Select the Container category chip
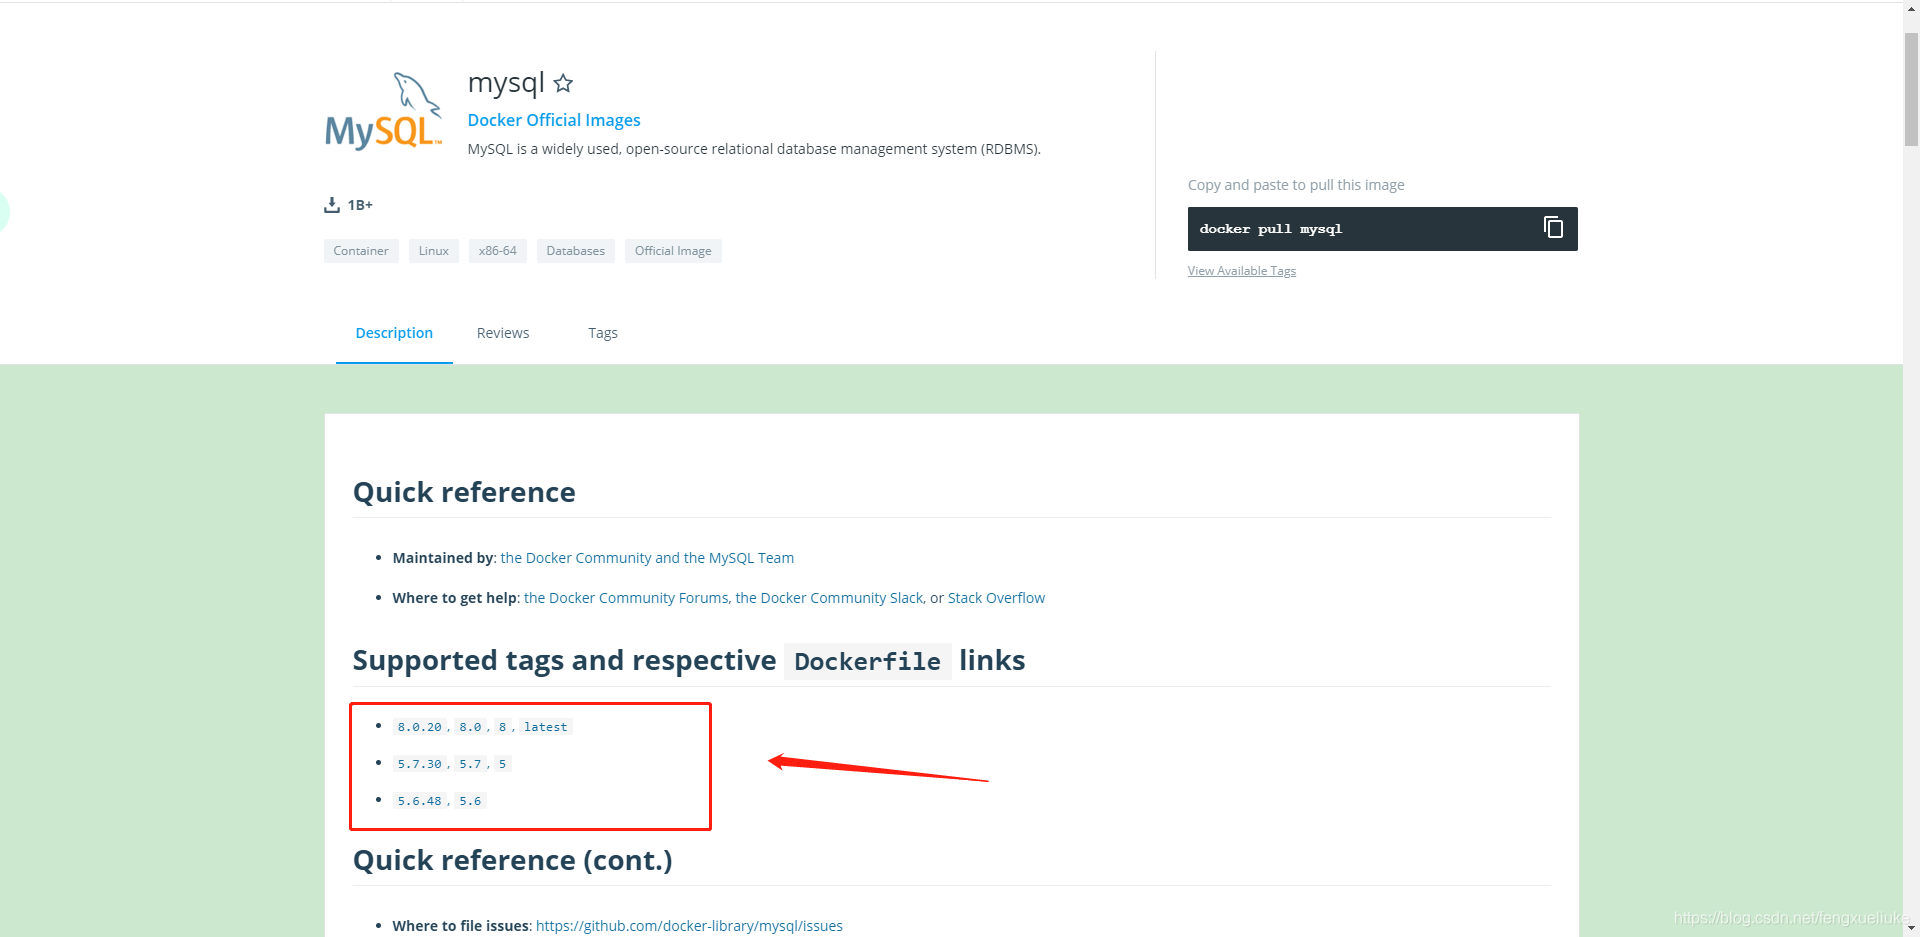The width and height of the screenshot is (1920, 937). pos(361,251)
